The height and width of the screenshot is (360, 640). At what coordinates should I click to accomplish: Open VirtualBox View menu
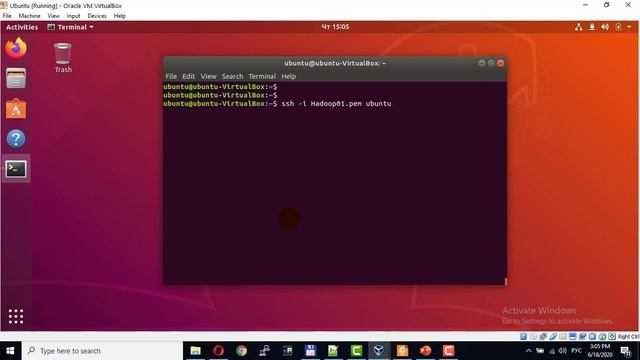(x=53, y=16)
